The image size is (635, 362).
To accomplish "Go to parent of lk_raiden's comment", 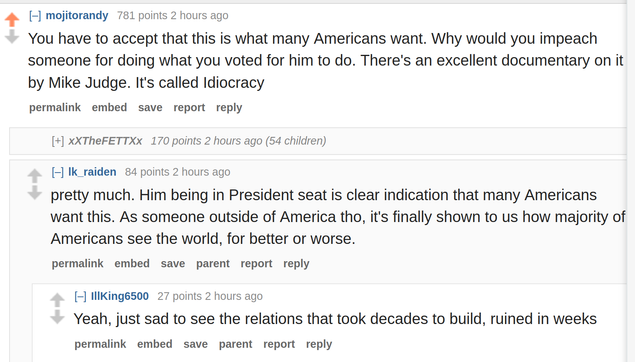I will pyautogui.click(x=213, y=264).
